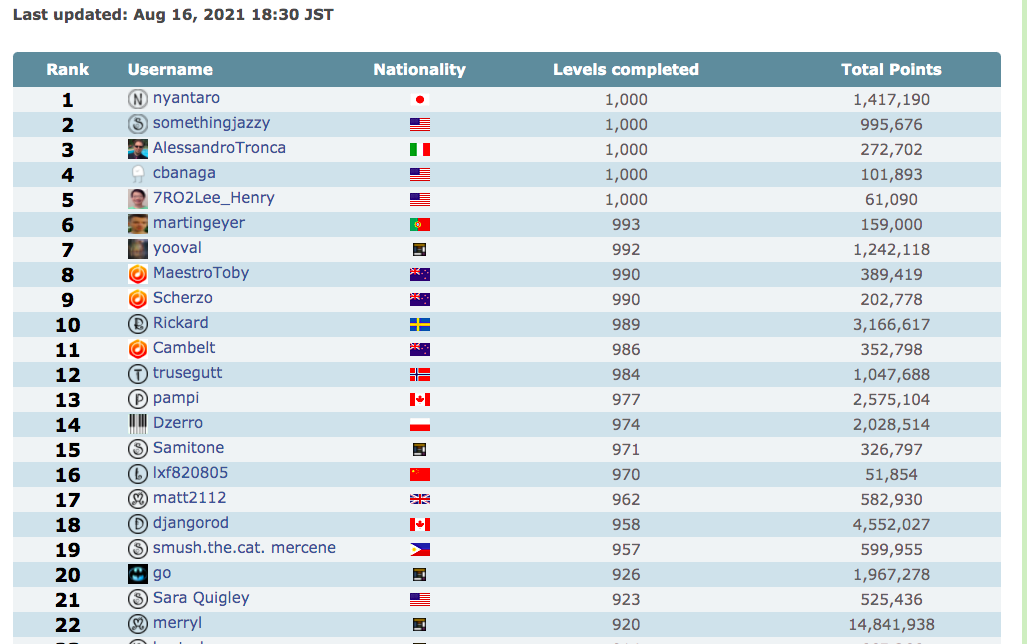Visit Rickard's profile link

click(180, 323)
